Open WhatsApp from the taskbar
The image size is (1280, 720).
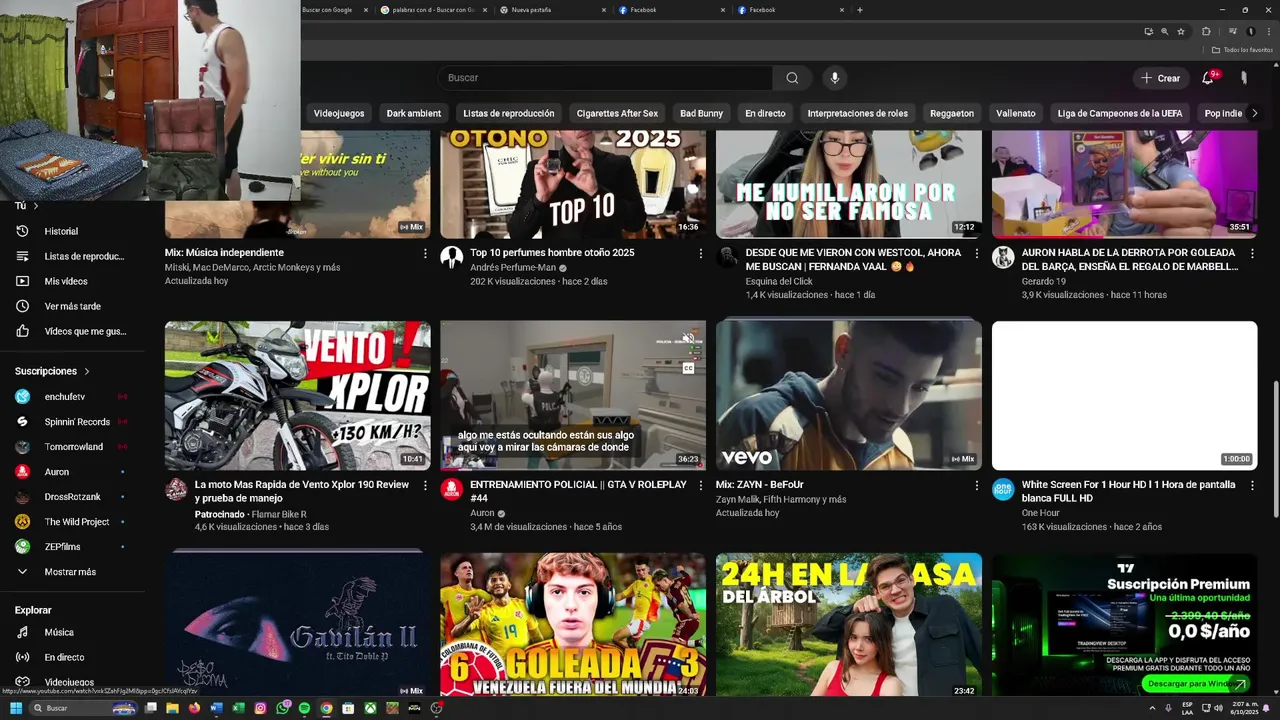[x=282, y=708]
